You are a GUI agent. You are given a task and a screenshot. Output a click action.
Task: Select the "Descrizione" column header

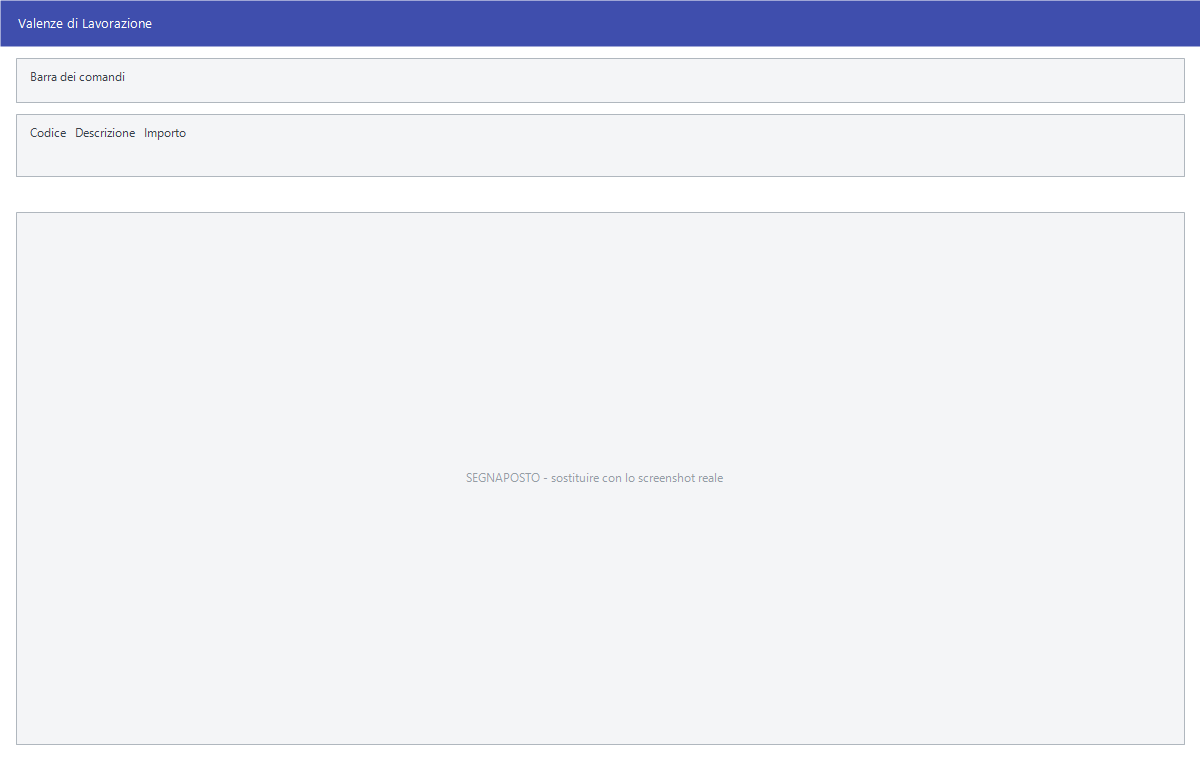point(105,133)
